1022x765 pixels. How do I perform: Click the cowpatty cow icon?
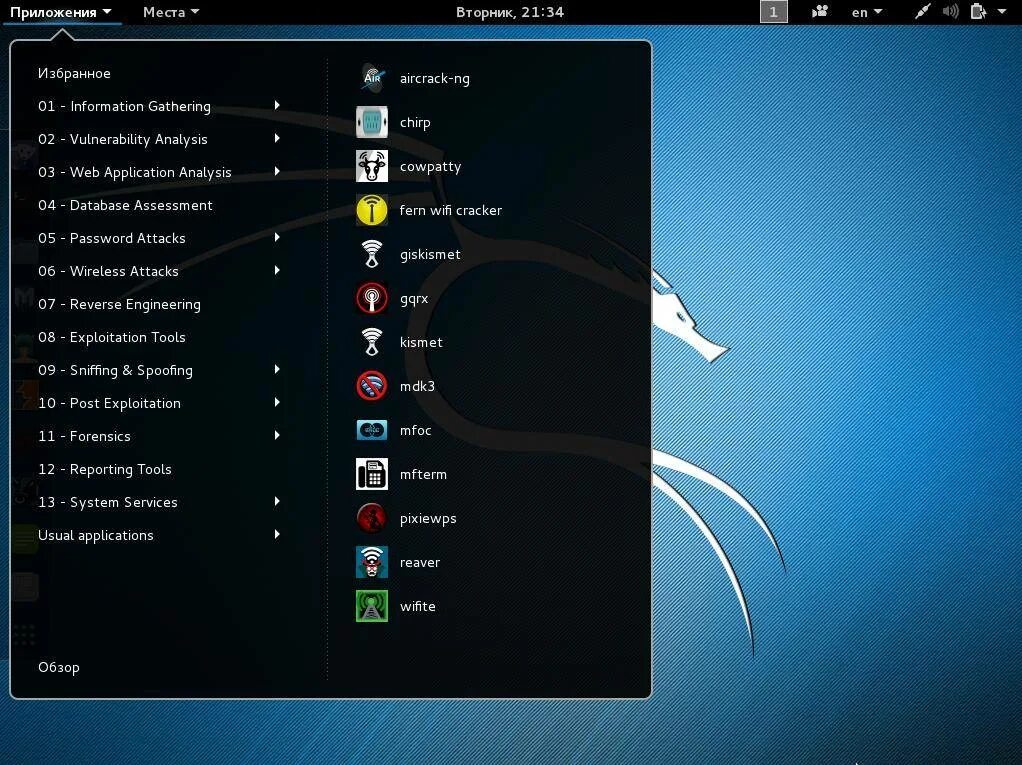[x=372, y=166]
